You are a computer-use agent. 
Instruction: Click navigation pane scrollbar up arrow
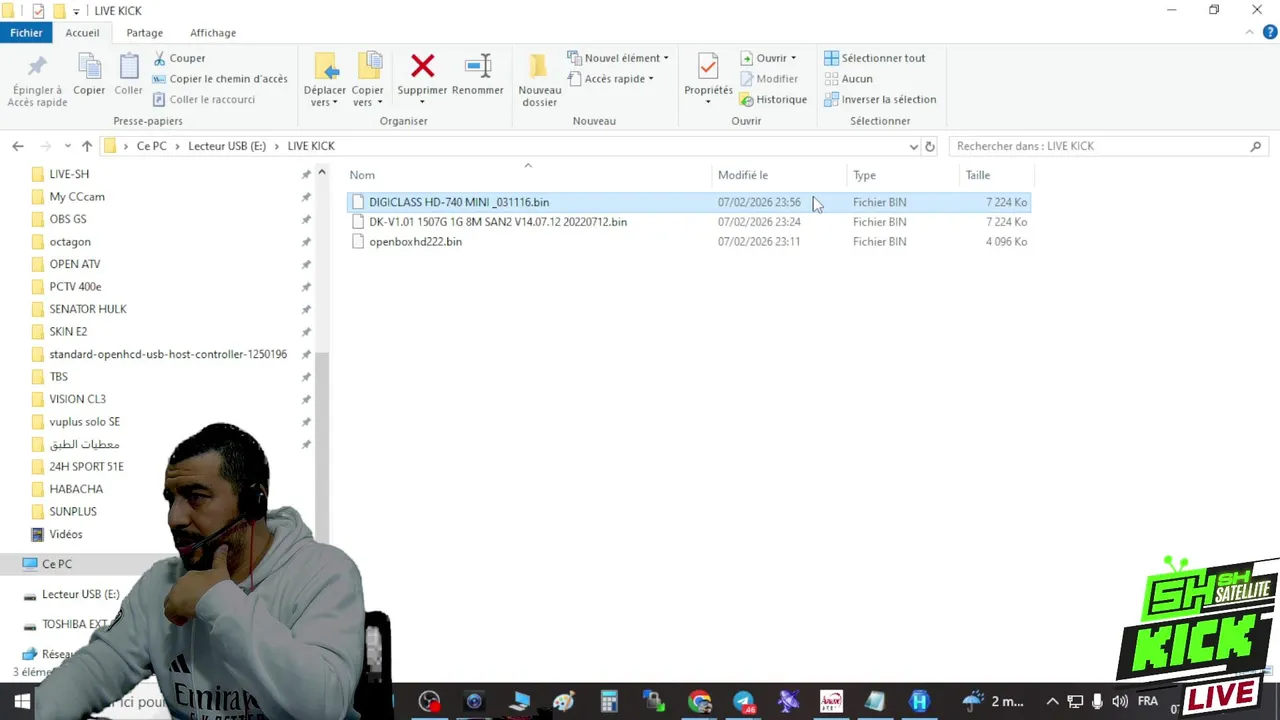[322, 173]
